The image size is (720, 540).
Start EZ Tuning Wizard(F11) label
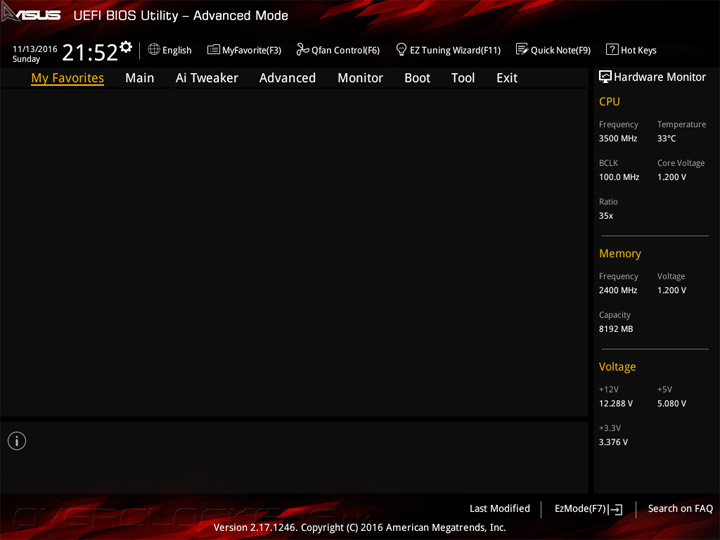click(x=455, y=50)
